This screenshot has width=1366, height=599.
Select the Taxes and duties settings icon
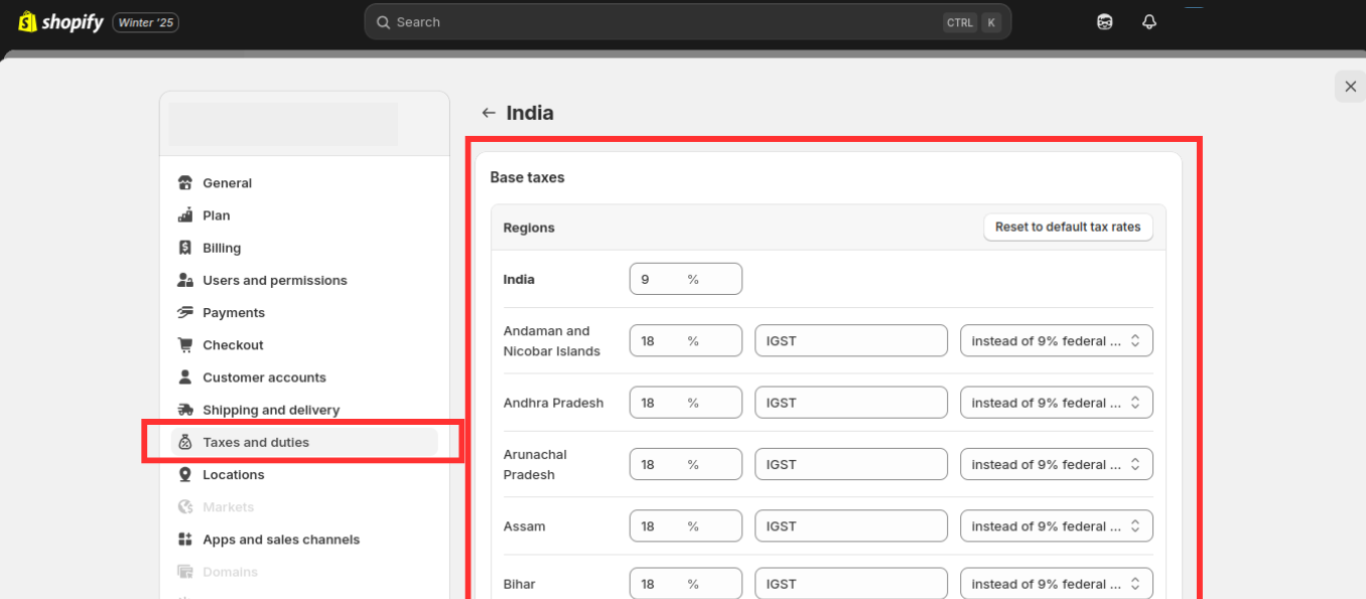185,441
